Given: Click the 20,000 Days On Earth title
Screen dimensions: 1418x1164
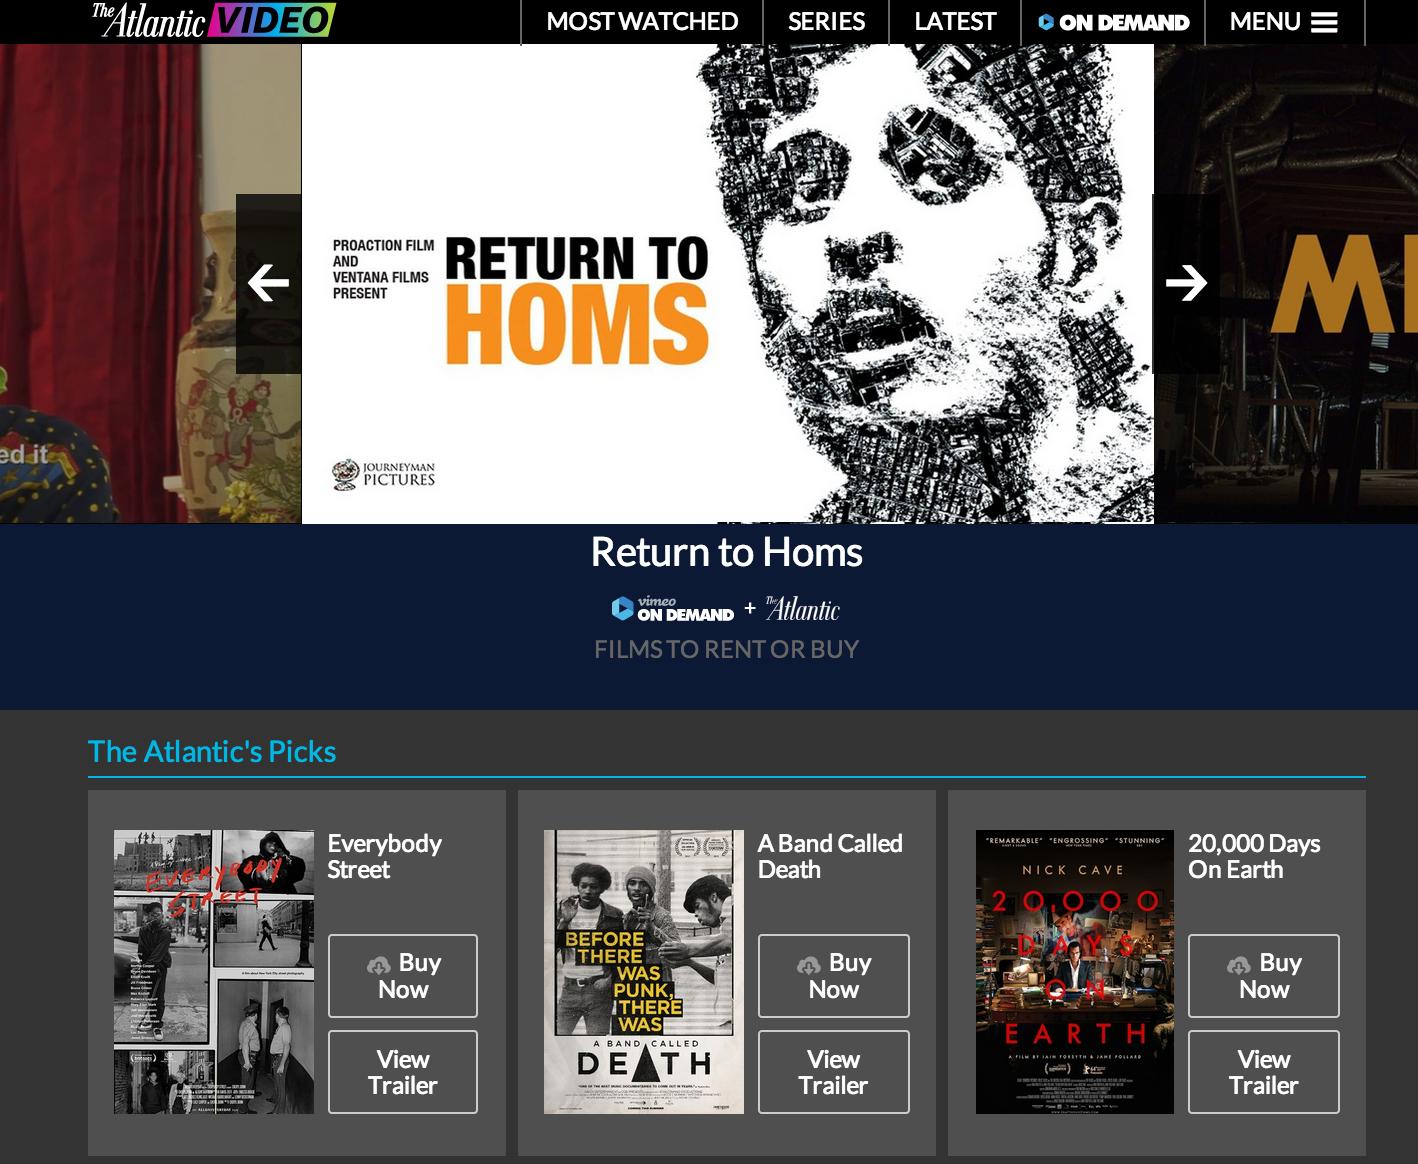Looking at the screenshot, I should pos(1254,856).
